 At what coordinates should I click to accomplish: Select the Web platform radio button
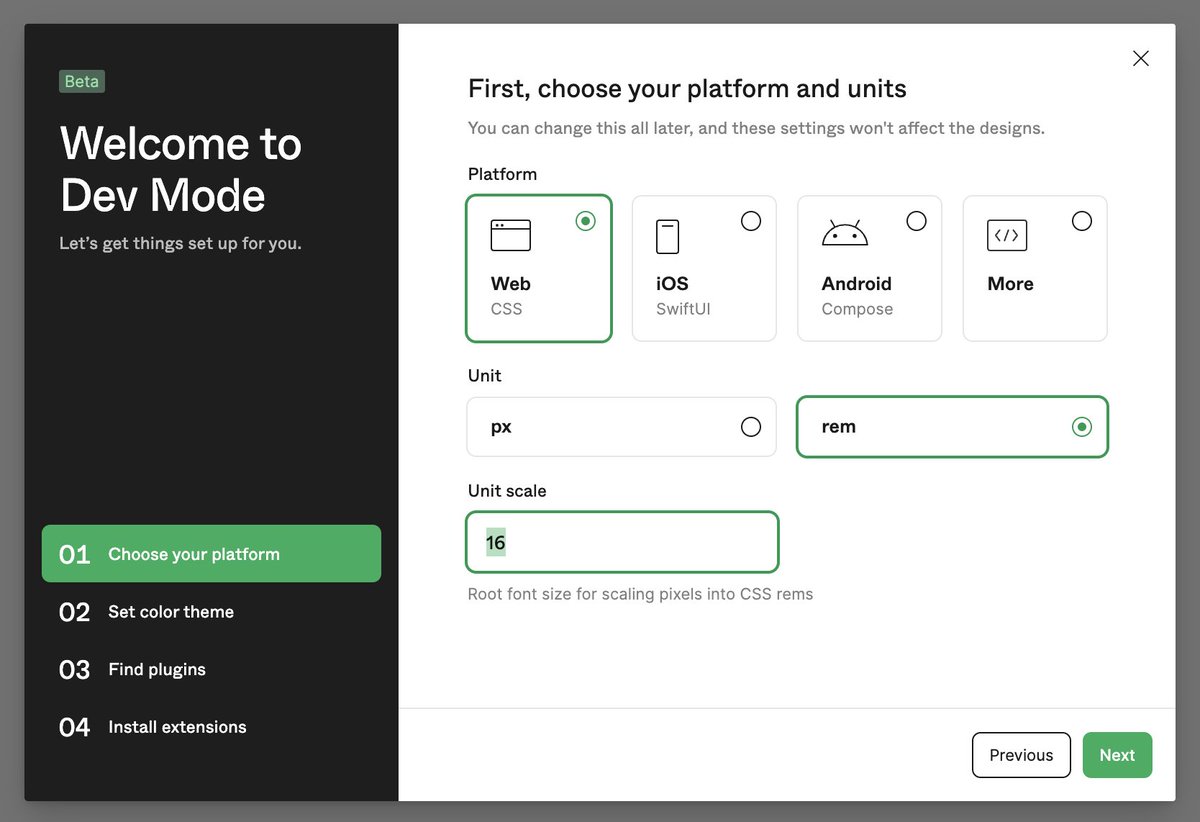(x=586, y=221)
